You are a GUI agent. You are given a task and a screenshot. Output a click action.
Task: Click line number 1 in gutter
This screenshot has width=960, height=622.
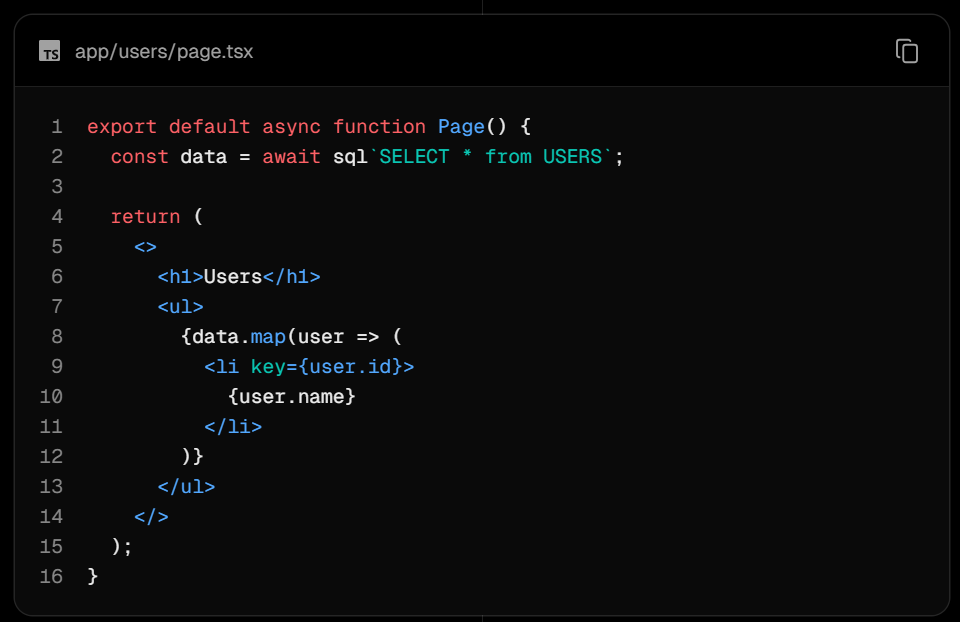[56, 127]
